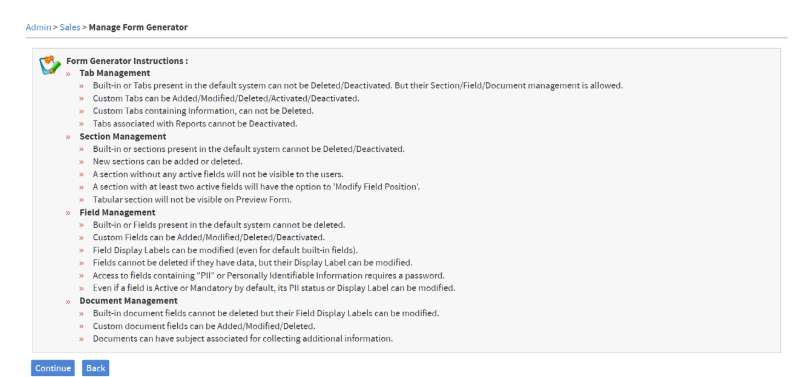Click the red arrow bullet beside Tab Management

point(68,74)
